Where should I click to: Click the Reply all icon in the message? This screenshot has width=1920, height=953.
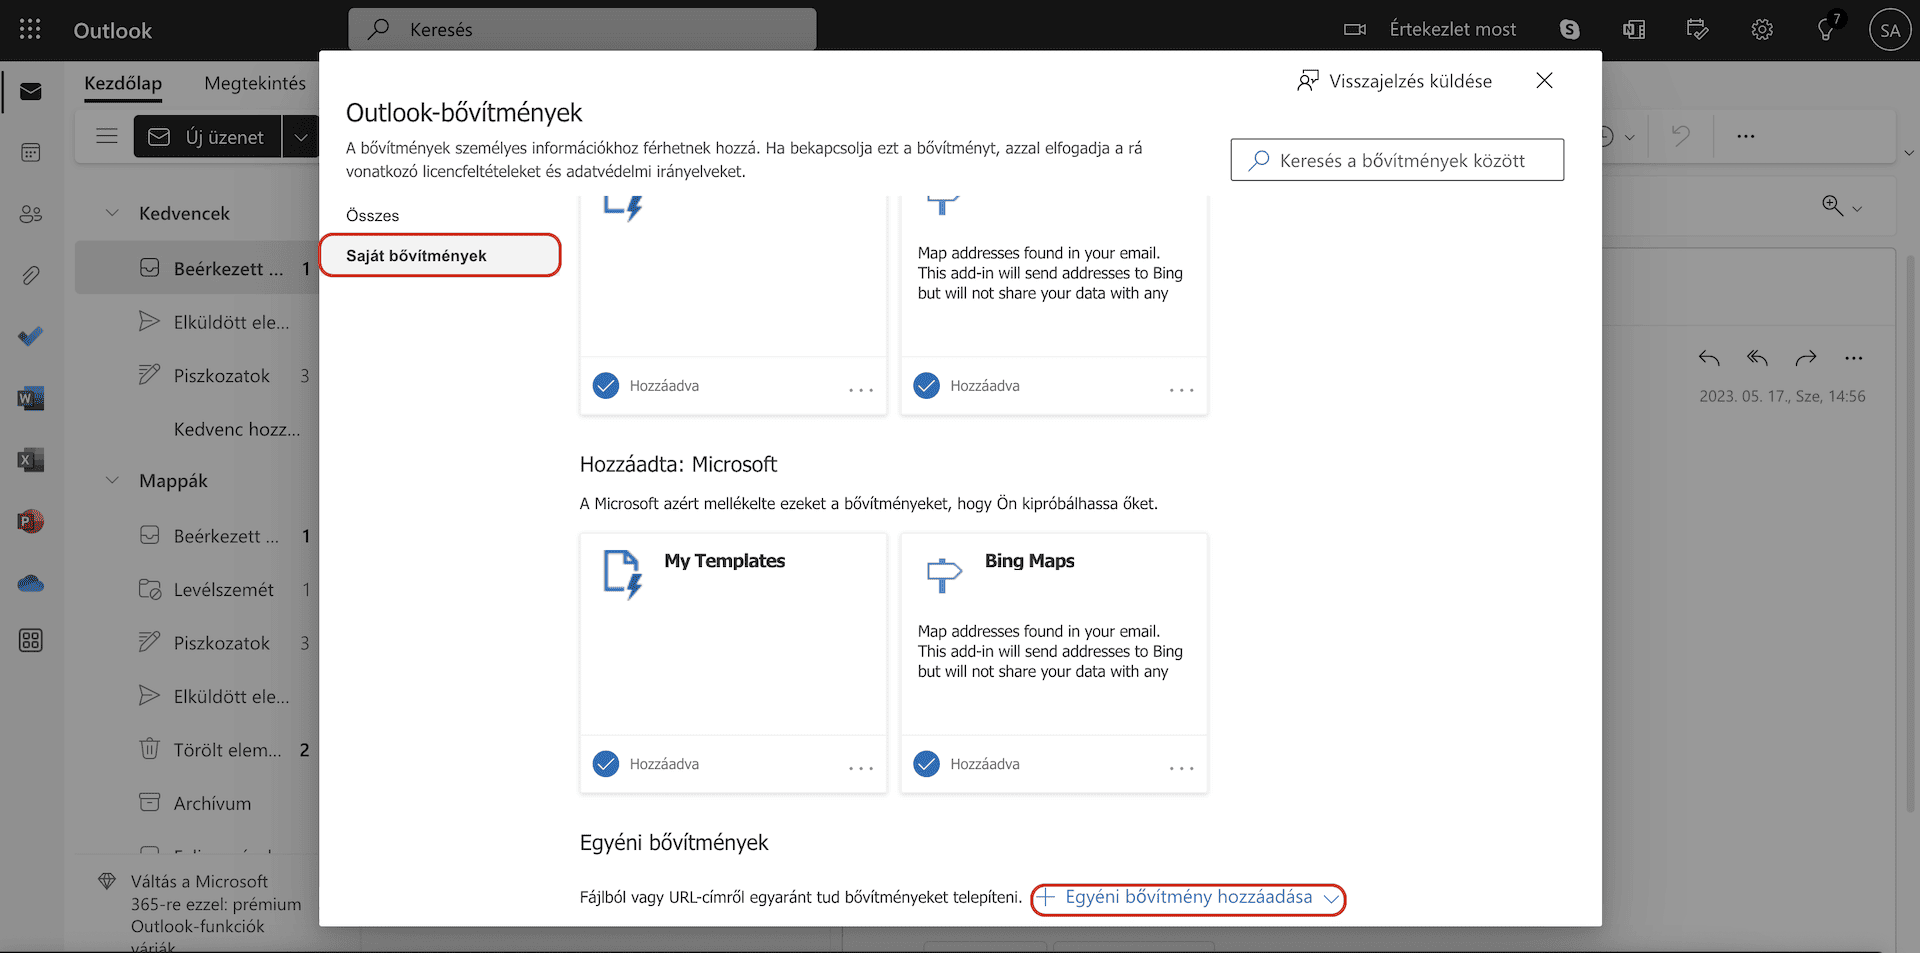tap(1757, 358)
